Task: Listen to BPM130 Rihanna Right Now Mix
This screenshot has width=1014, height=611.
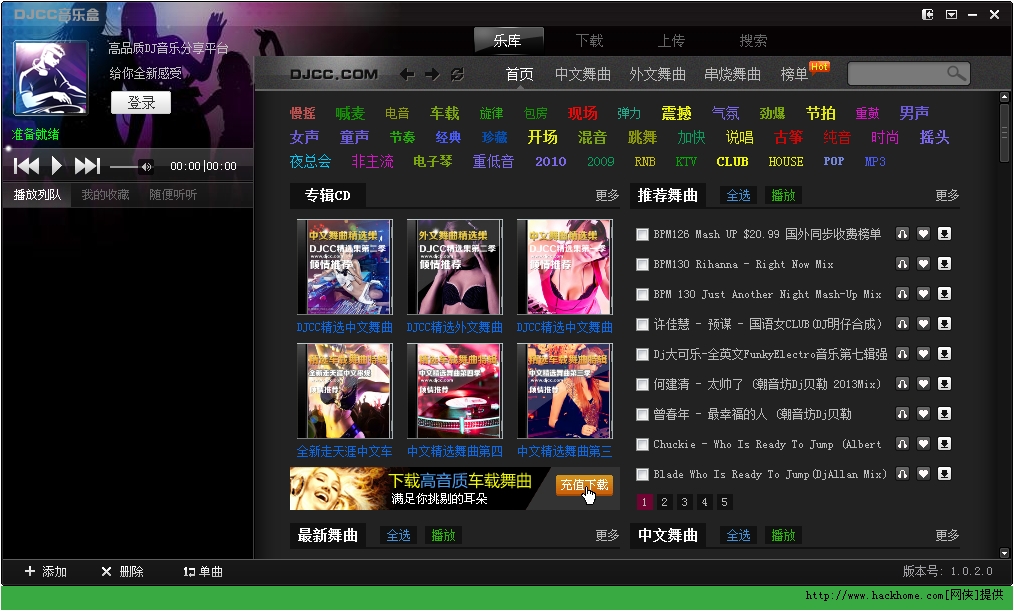Action: pyautogui.click(x=902, y=264)
